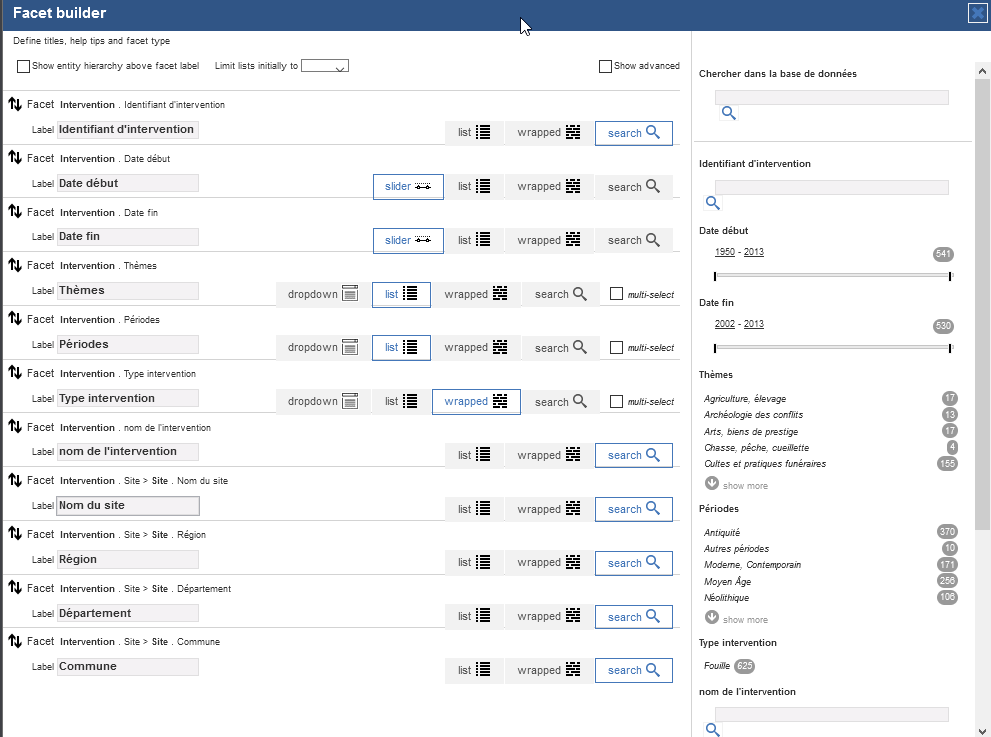
Task: Choose dropdown type for Périodes facet
Action: pyautogui.click(x=322, y=348)
